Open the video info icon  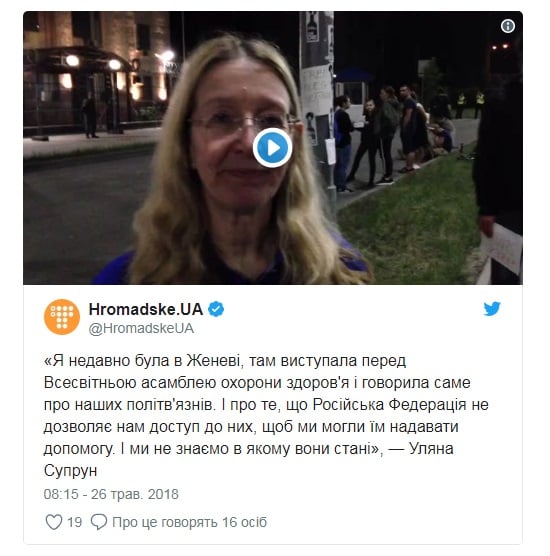(x=508, y=26)
